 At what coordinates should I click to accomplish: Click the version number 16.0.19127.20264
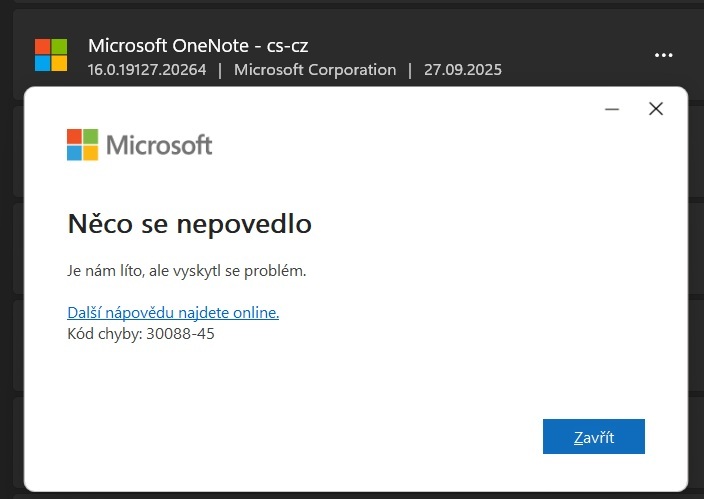(147, 70)
